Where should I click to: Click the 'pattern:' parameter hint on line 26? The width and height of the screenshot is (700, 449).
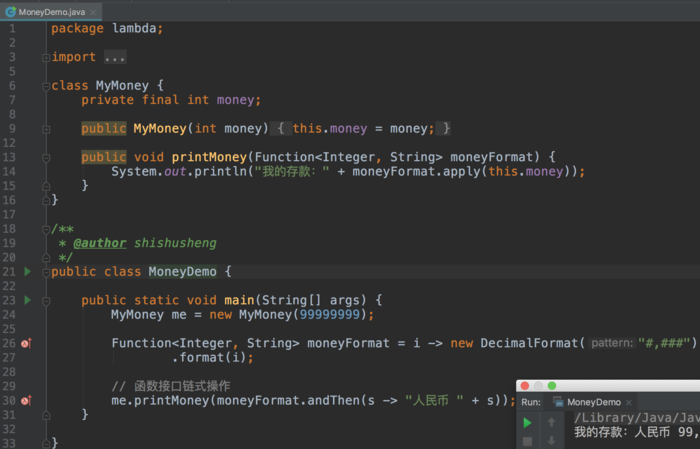coord(612,343)
